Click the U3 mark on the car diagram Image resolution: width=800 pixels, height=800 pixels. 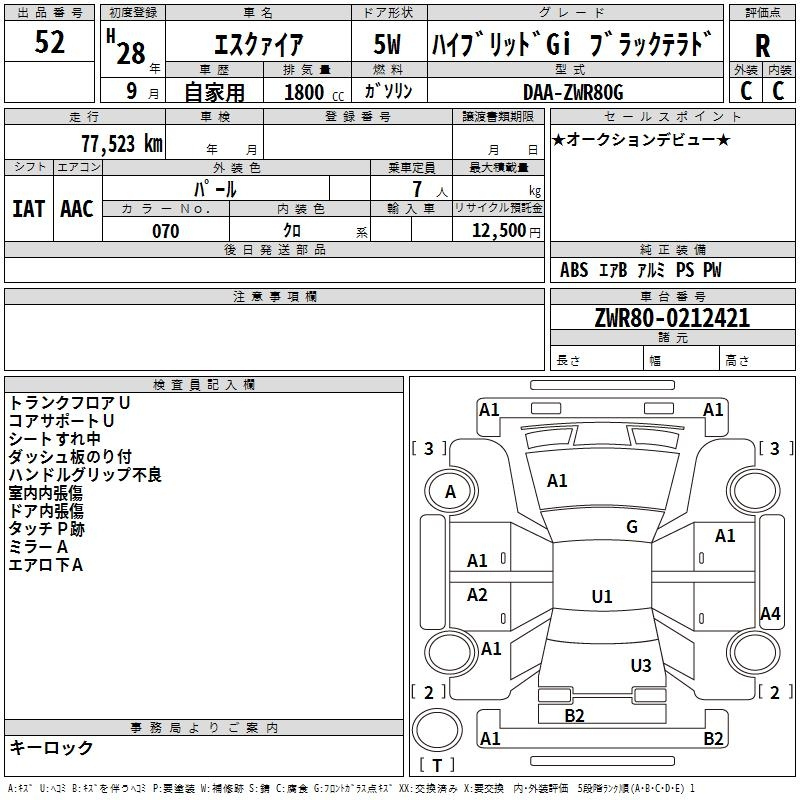click(x=641, y=665)
